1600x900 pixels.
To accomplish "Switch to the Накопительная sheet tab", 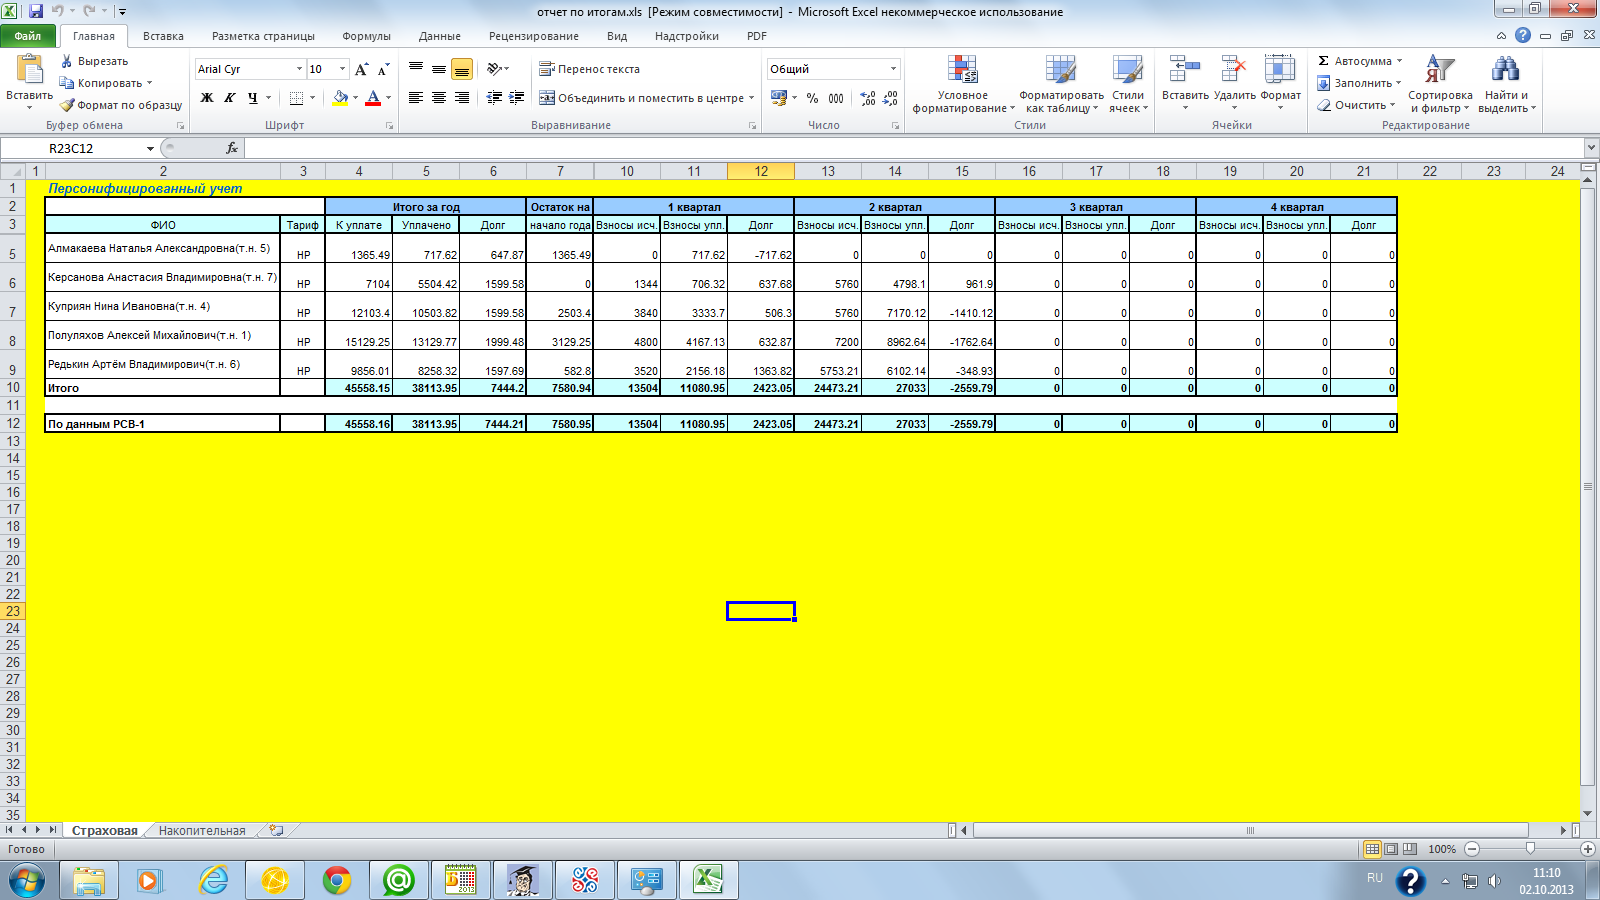I will pos(202,830).
